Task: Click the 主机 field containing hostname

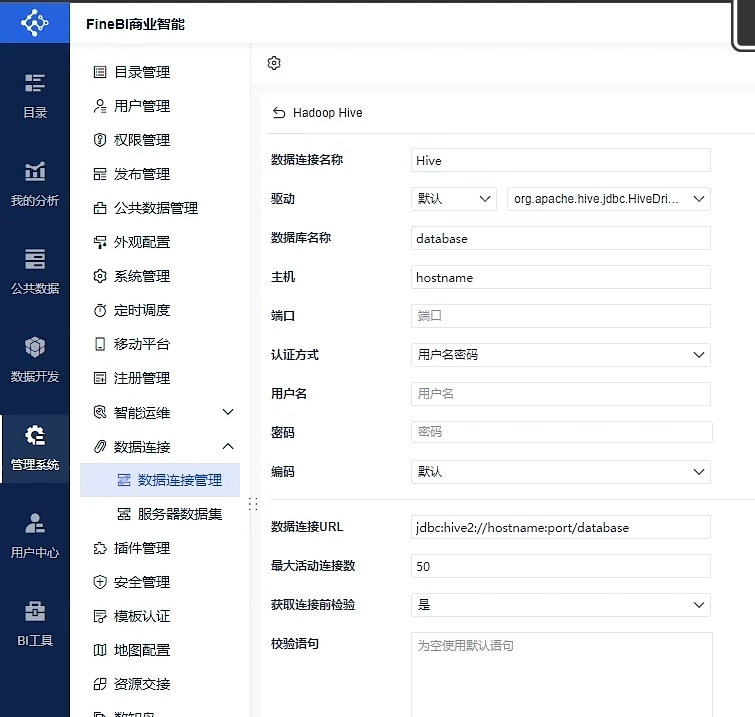Action: pos(560,277)
